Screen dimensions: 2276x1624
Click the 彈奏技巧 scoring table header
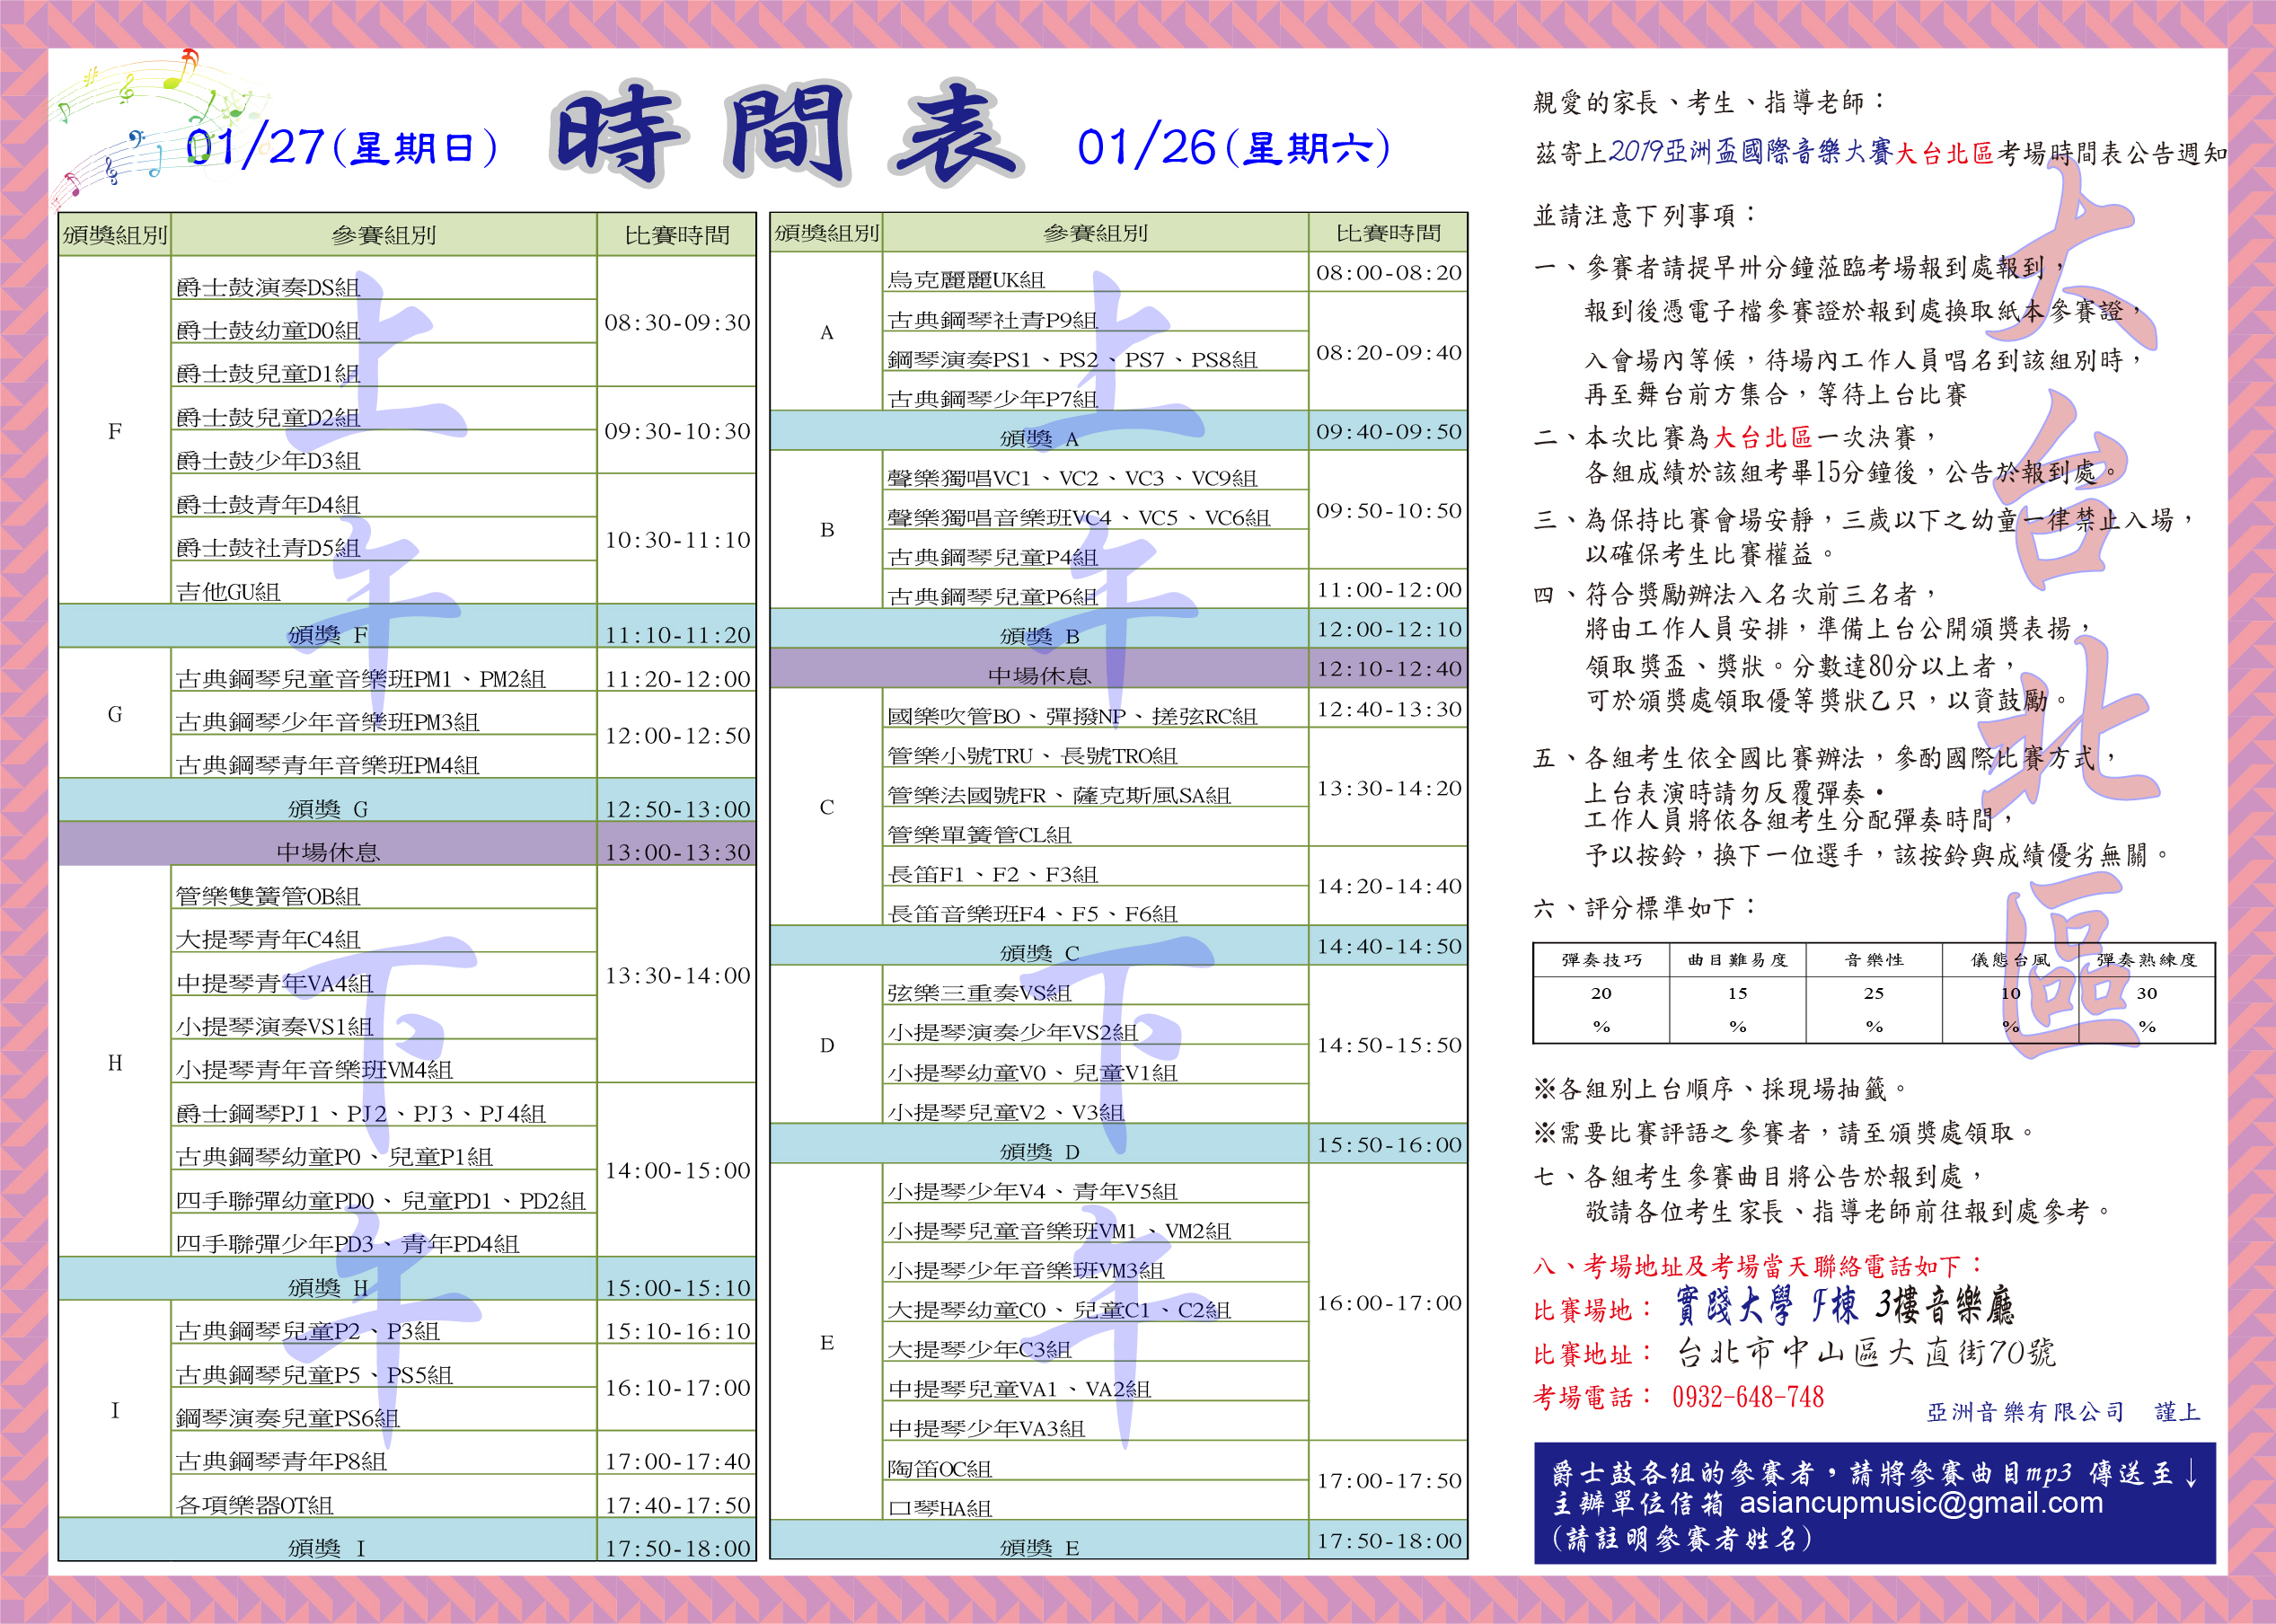tap(1601, 960)
